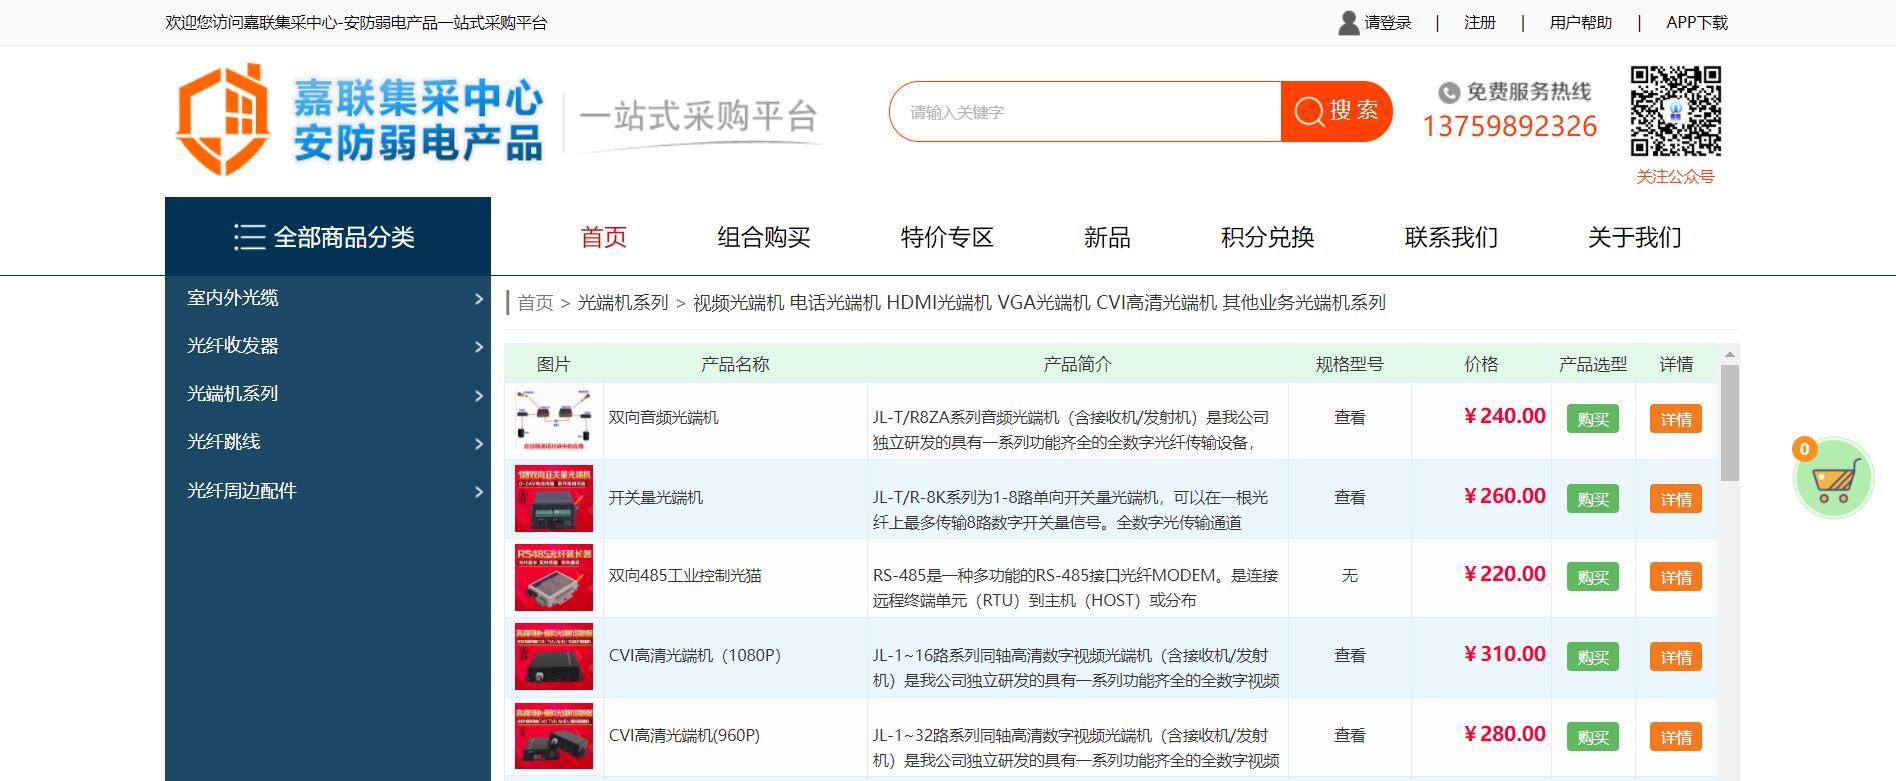Open the 积分兑换 menu item

[1267, 237]
